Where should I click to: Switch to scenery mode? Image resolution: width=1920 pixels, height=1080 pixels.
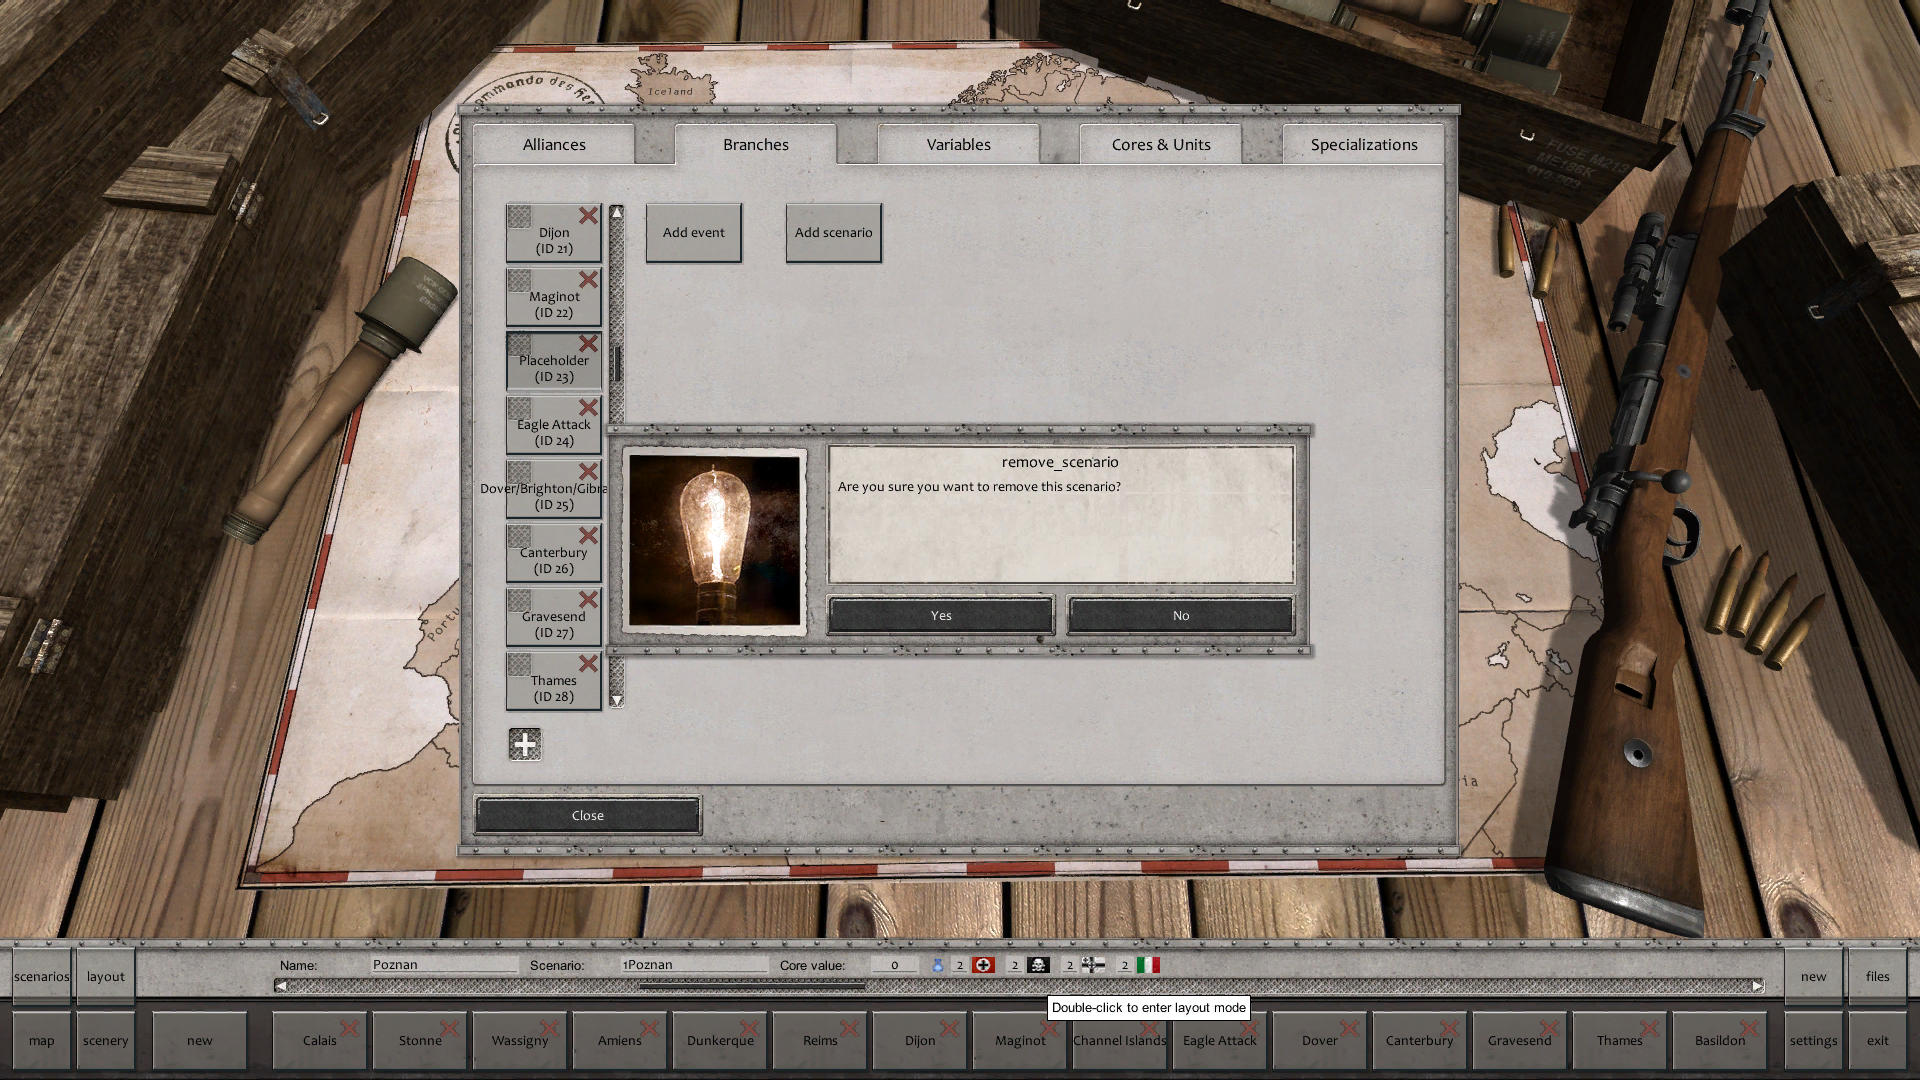(x=105, y=1040)
